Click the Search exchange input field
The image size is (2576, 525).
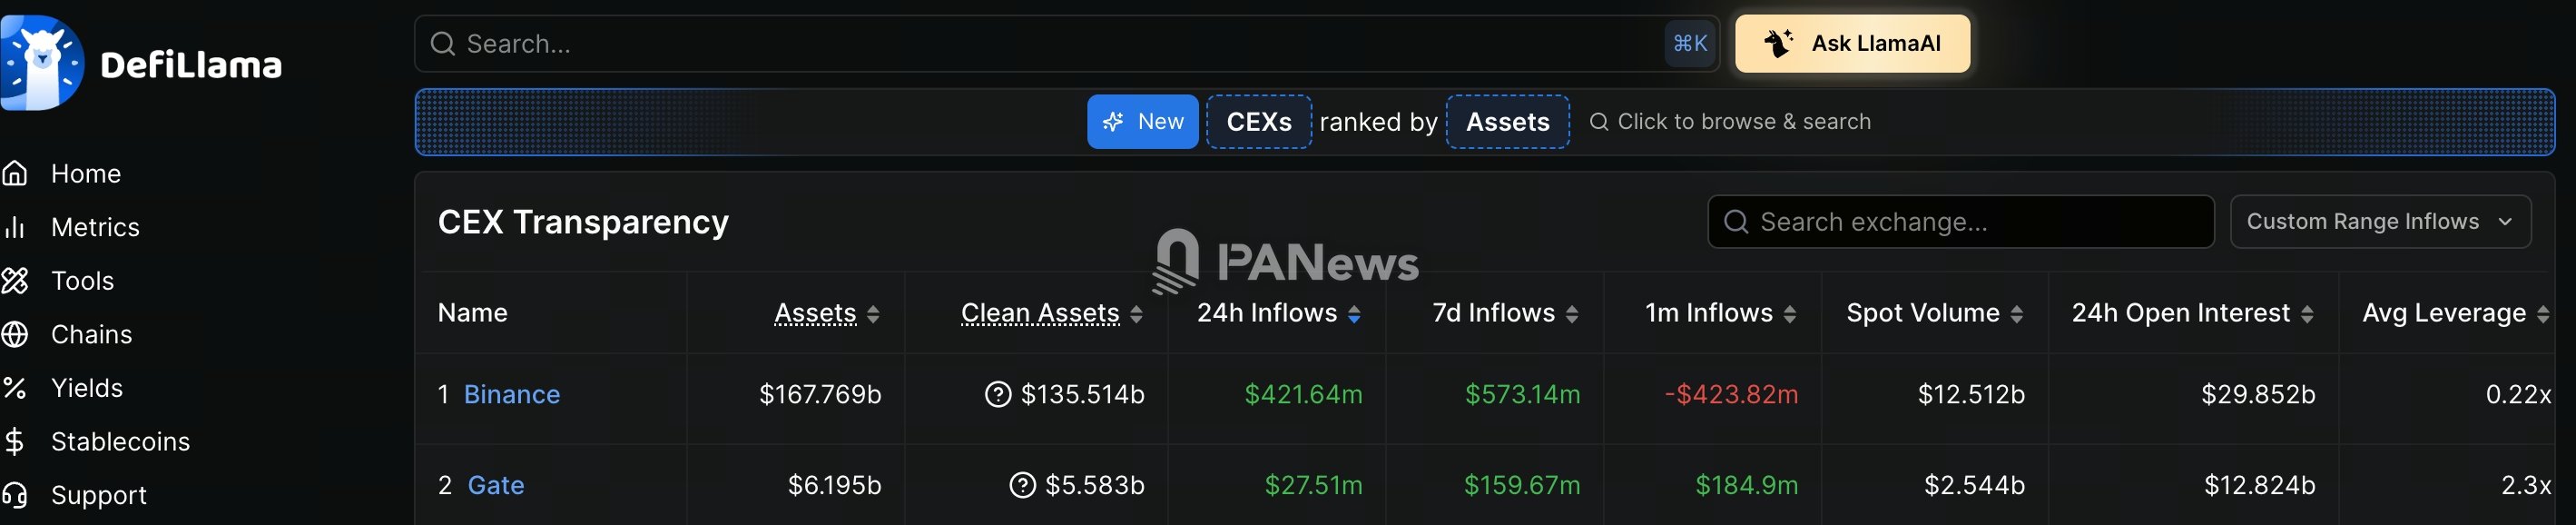click(x=1960, y=222)
